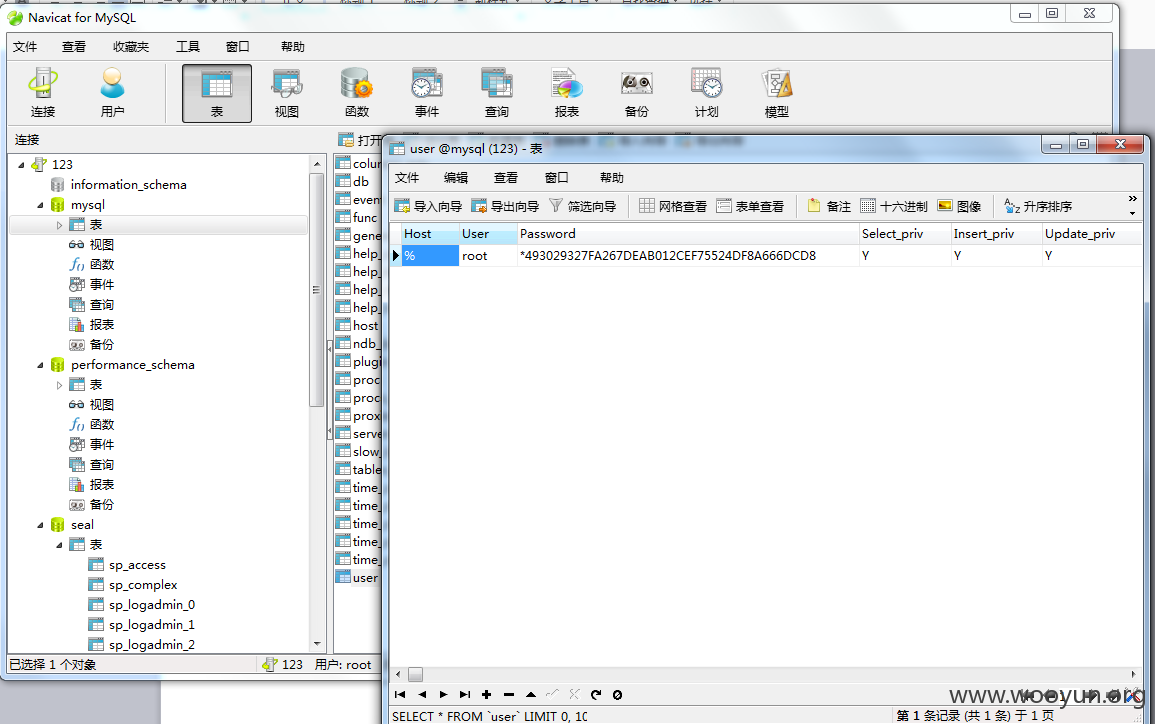The width and height of the screenshot is (1155, 724).
Task: Open the 模型 model toolbar button
Action: (776, 93)
